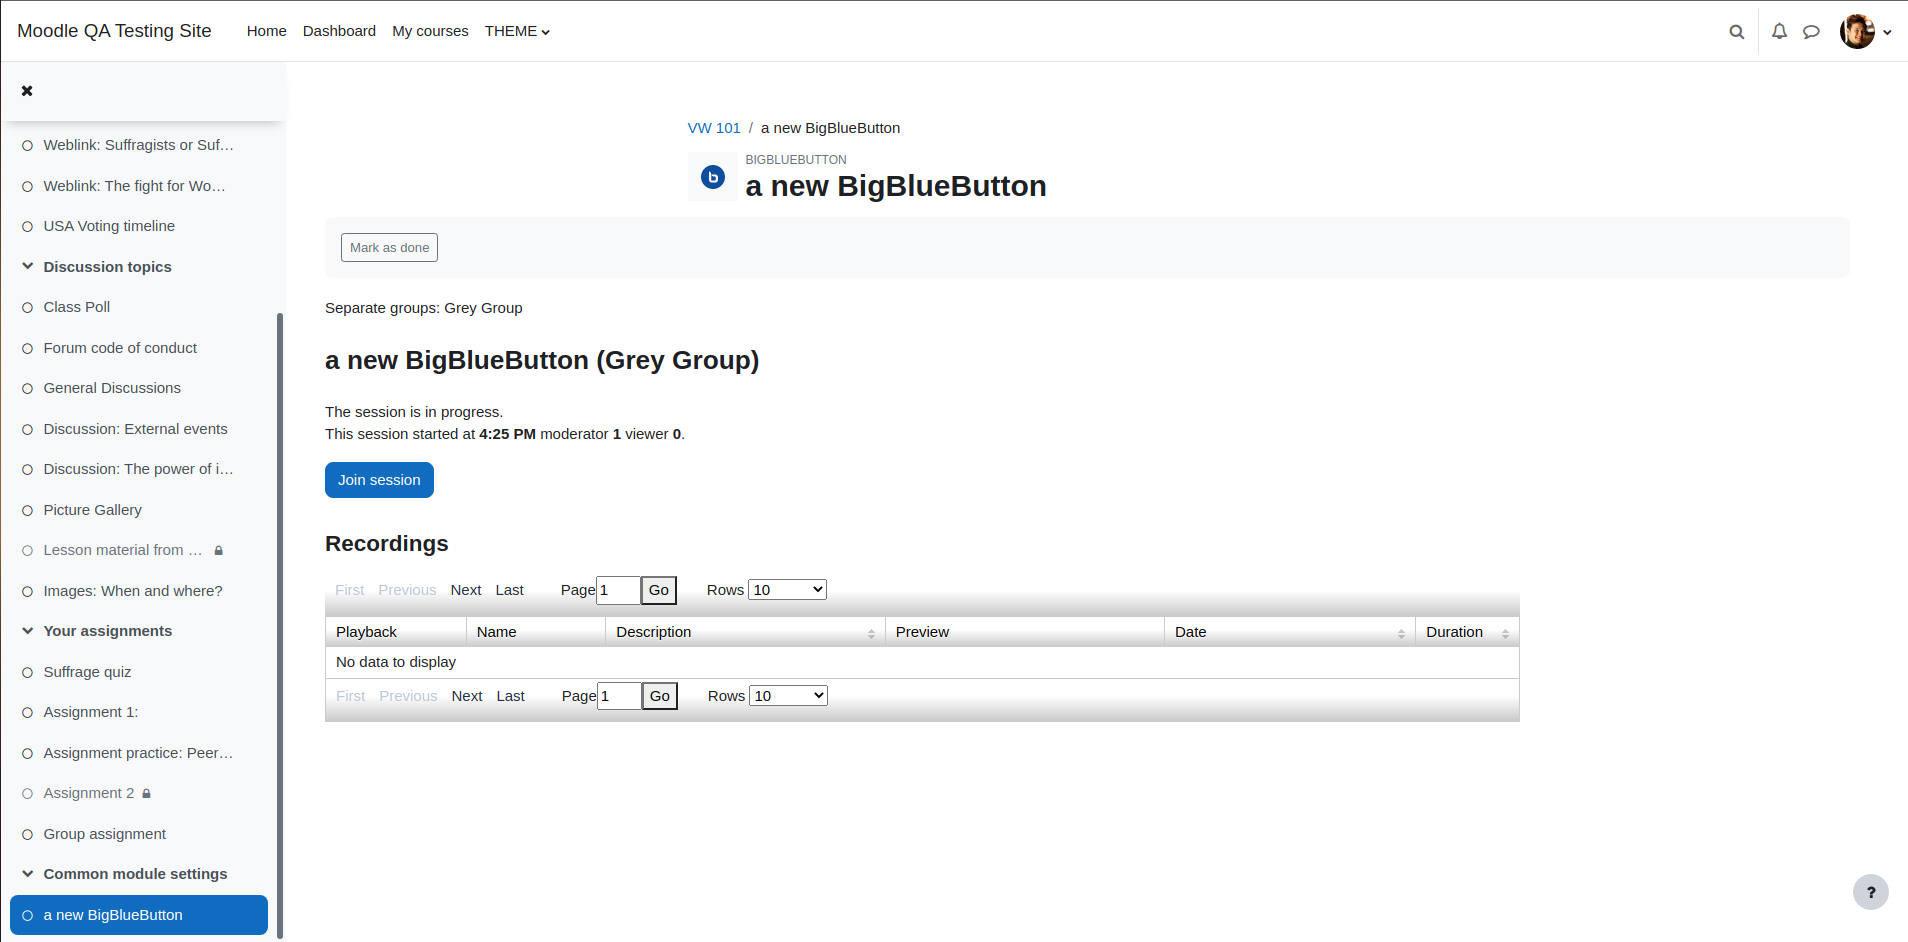Screen dimensions: 1908x942
Task: Open Forum code of conduct
Action: [x=120, y=348]
